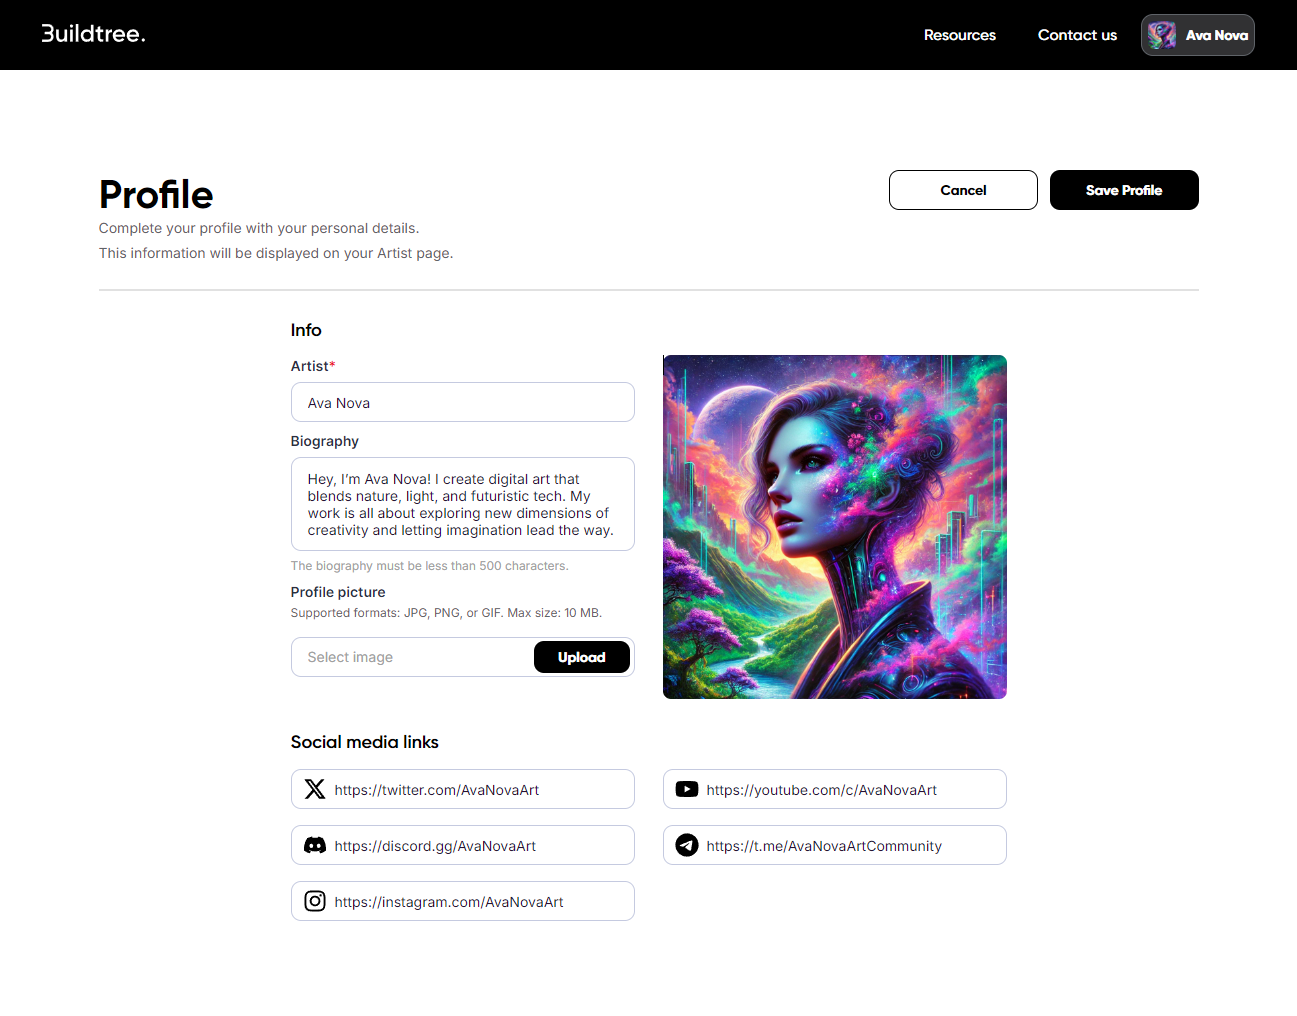Click the Telegram icon
This screenshot has height=1016, width=1297.
[687, 845]
